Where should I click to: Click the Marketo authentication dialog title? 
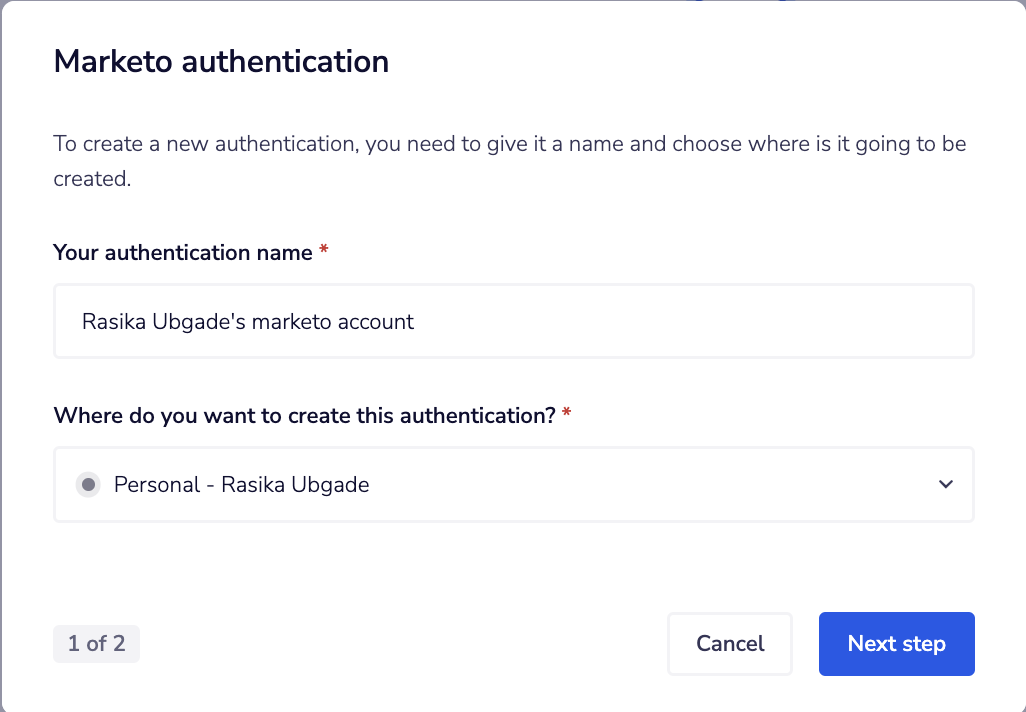[221, 61]
